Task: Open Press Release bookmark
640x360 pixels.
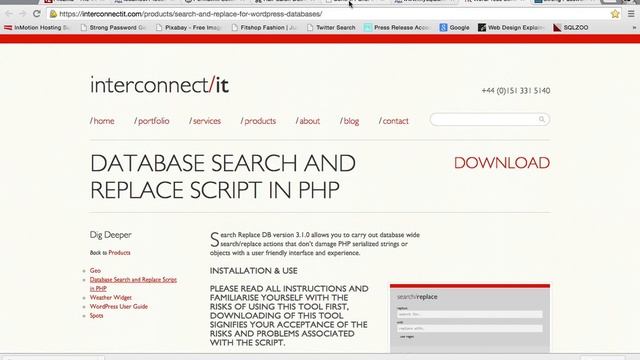Action: click(397, 27)
